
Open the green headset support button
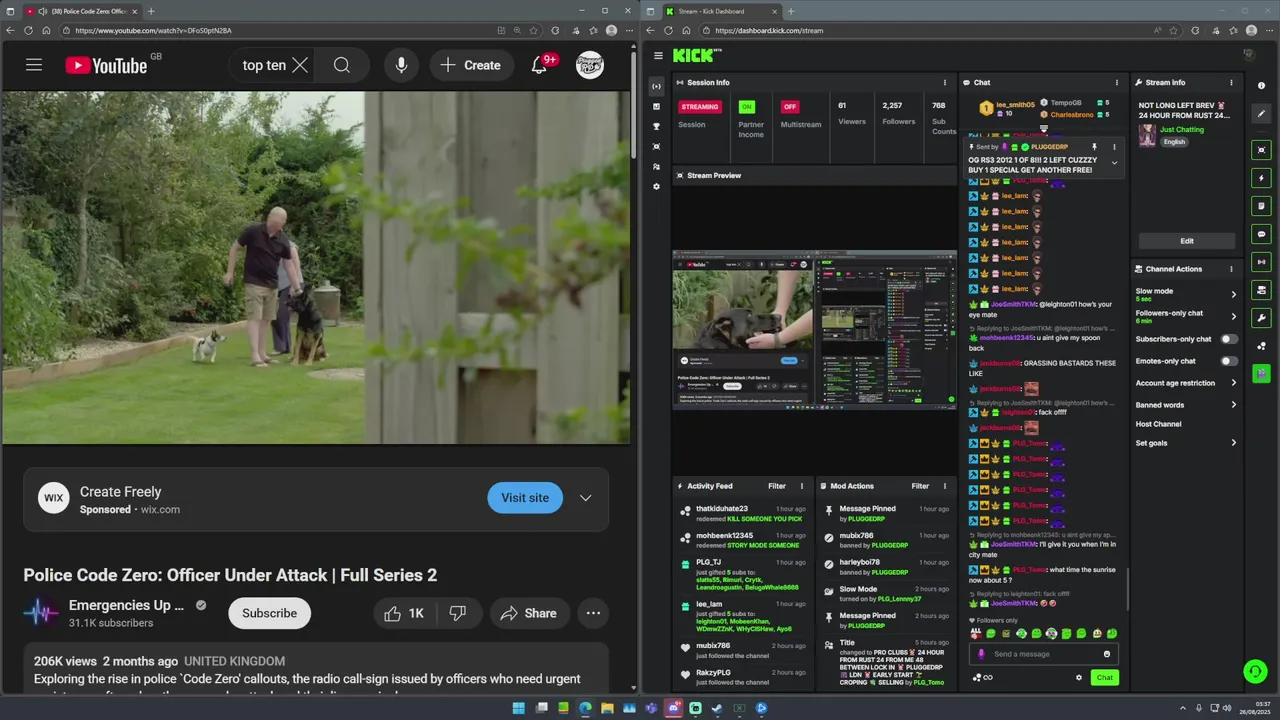(x=1254, y=671)
